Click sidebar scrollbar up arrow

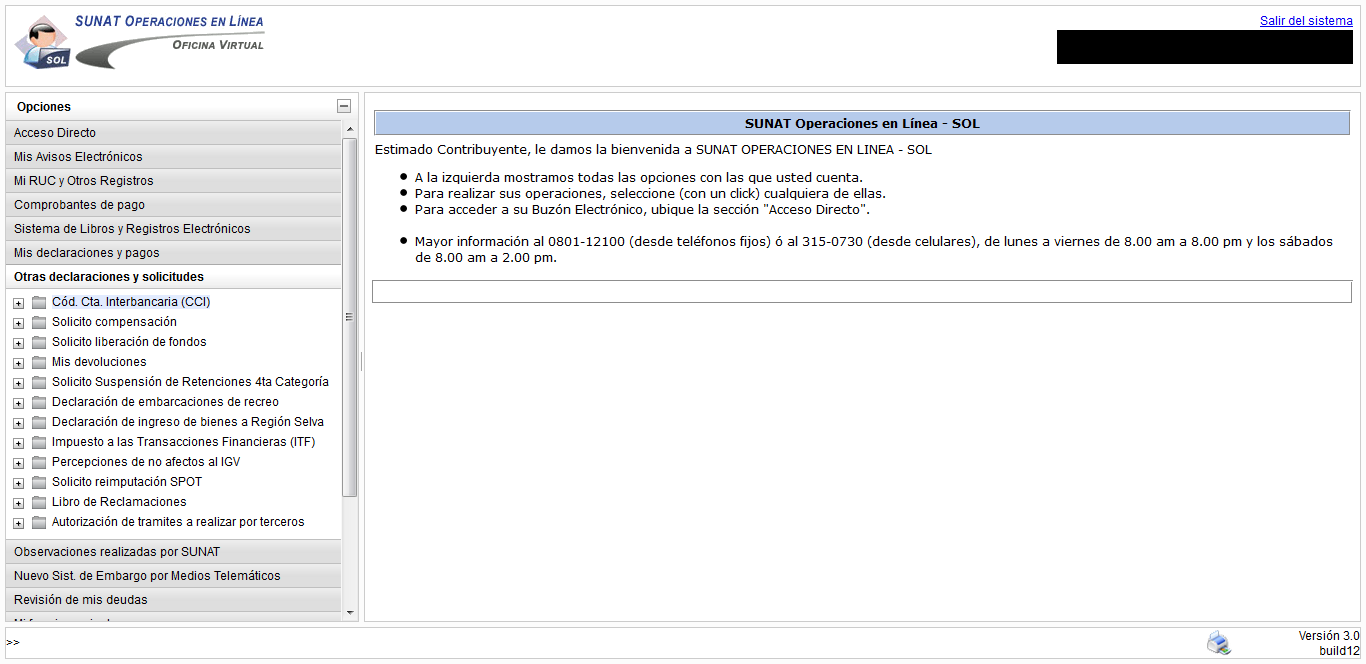click(x=350, y=129)
